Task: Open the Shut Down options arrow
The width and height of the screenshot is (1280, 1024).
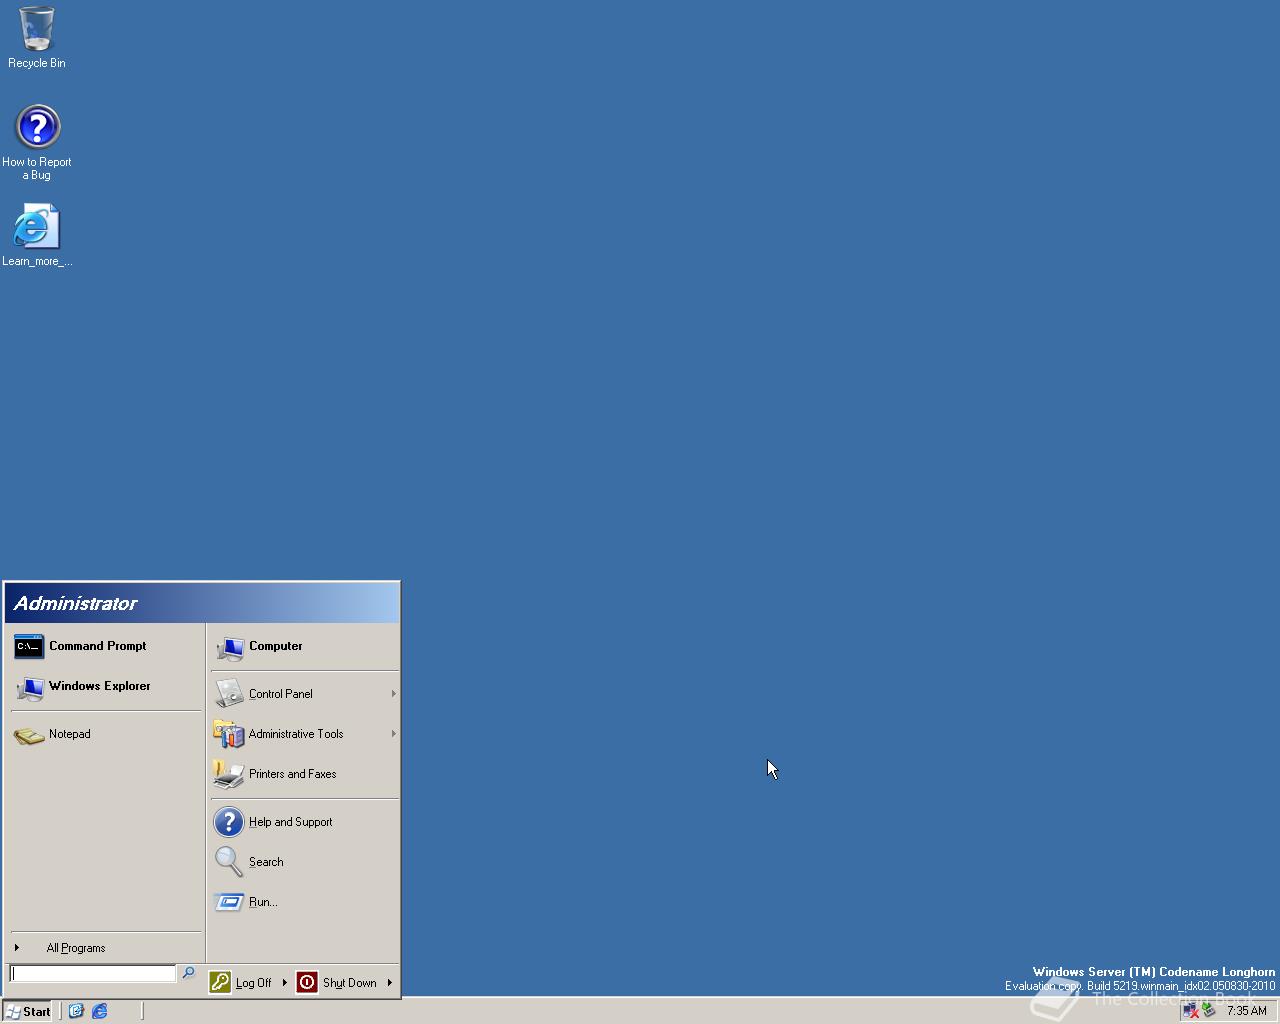Action: [390, 983]
